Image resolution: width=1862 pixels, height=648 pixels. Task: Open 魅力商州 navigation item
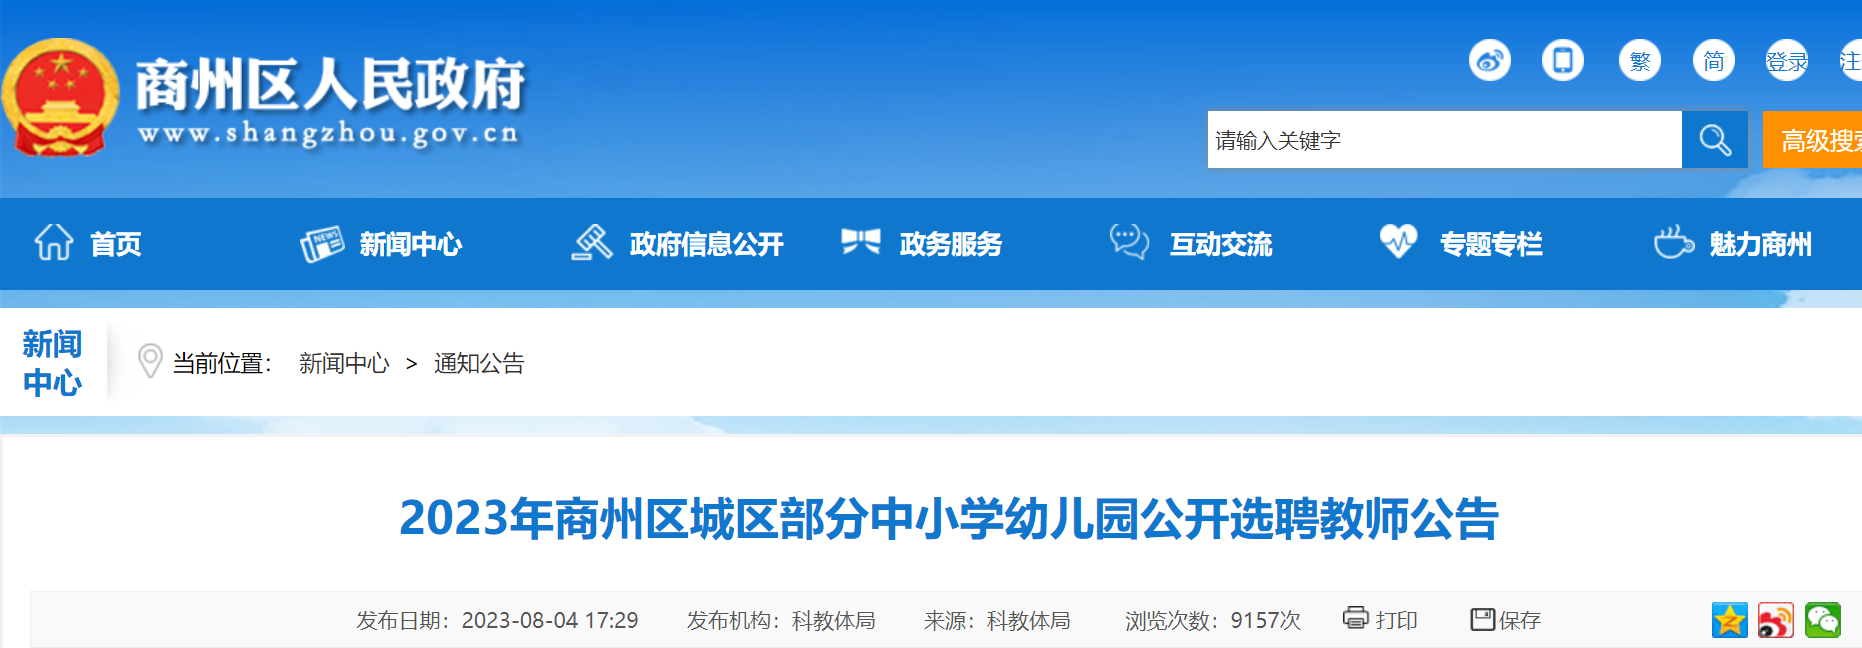click(1761, 244)
